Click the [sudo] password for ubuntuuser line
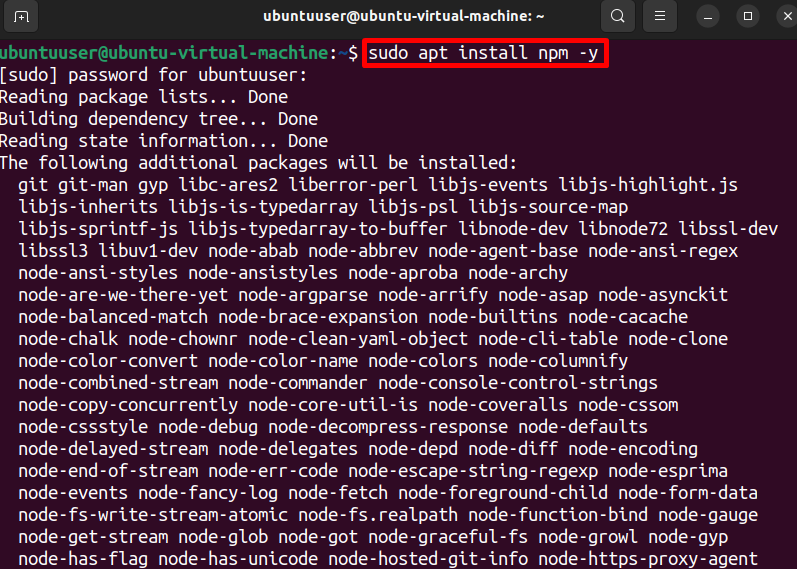The height and width of the screenshot is (569, 797). [154, 75]
